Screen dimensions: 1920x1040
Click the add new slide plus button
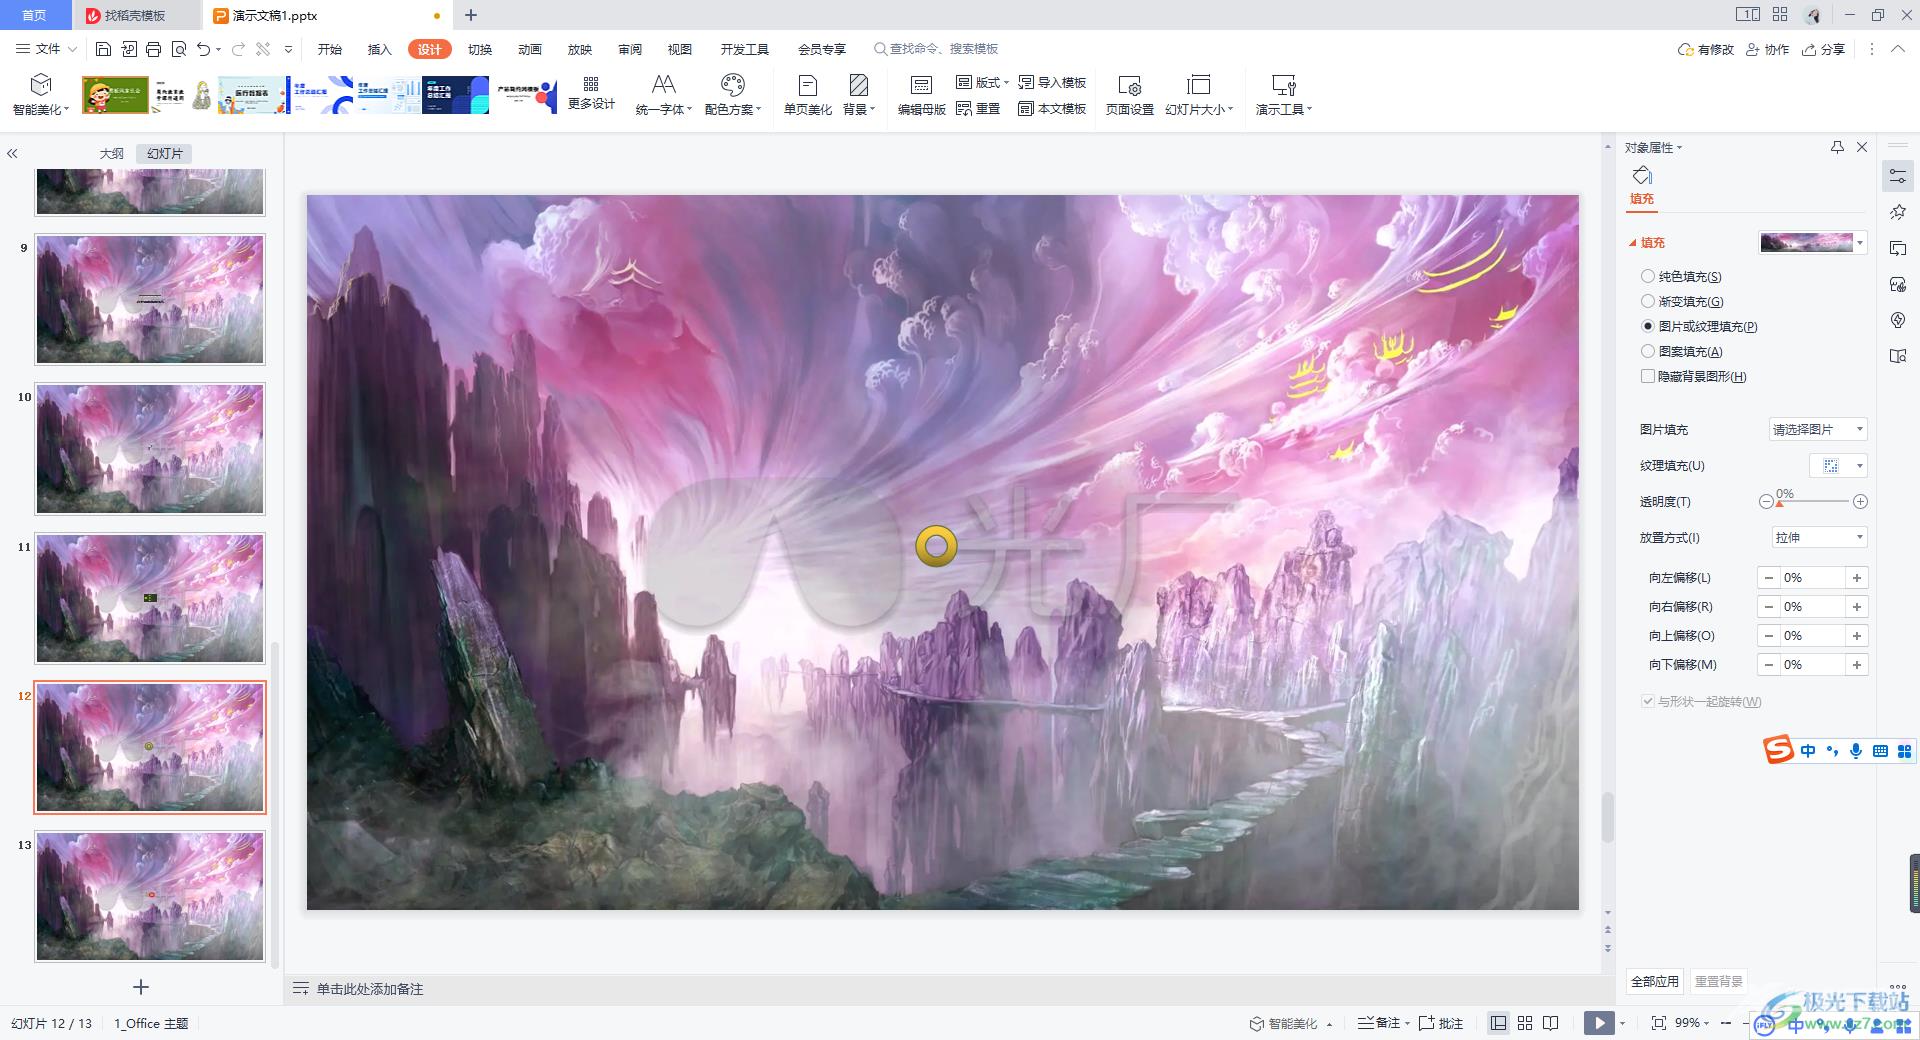click(141, 987)
